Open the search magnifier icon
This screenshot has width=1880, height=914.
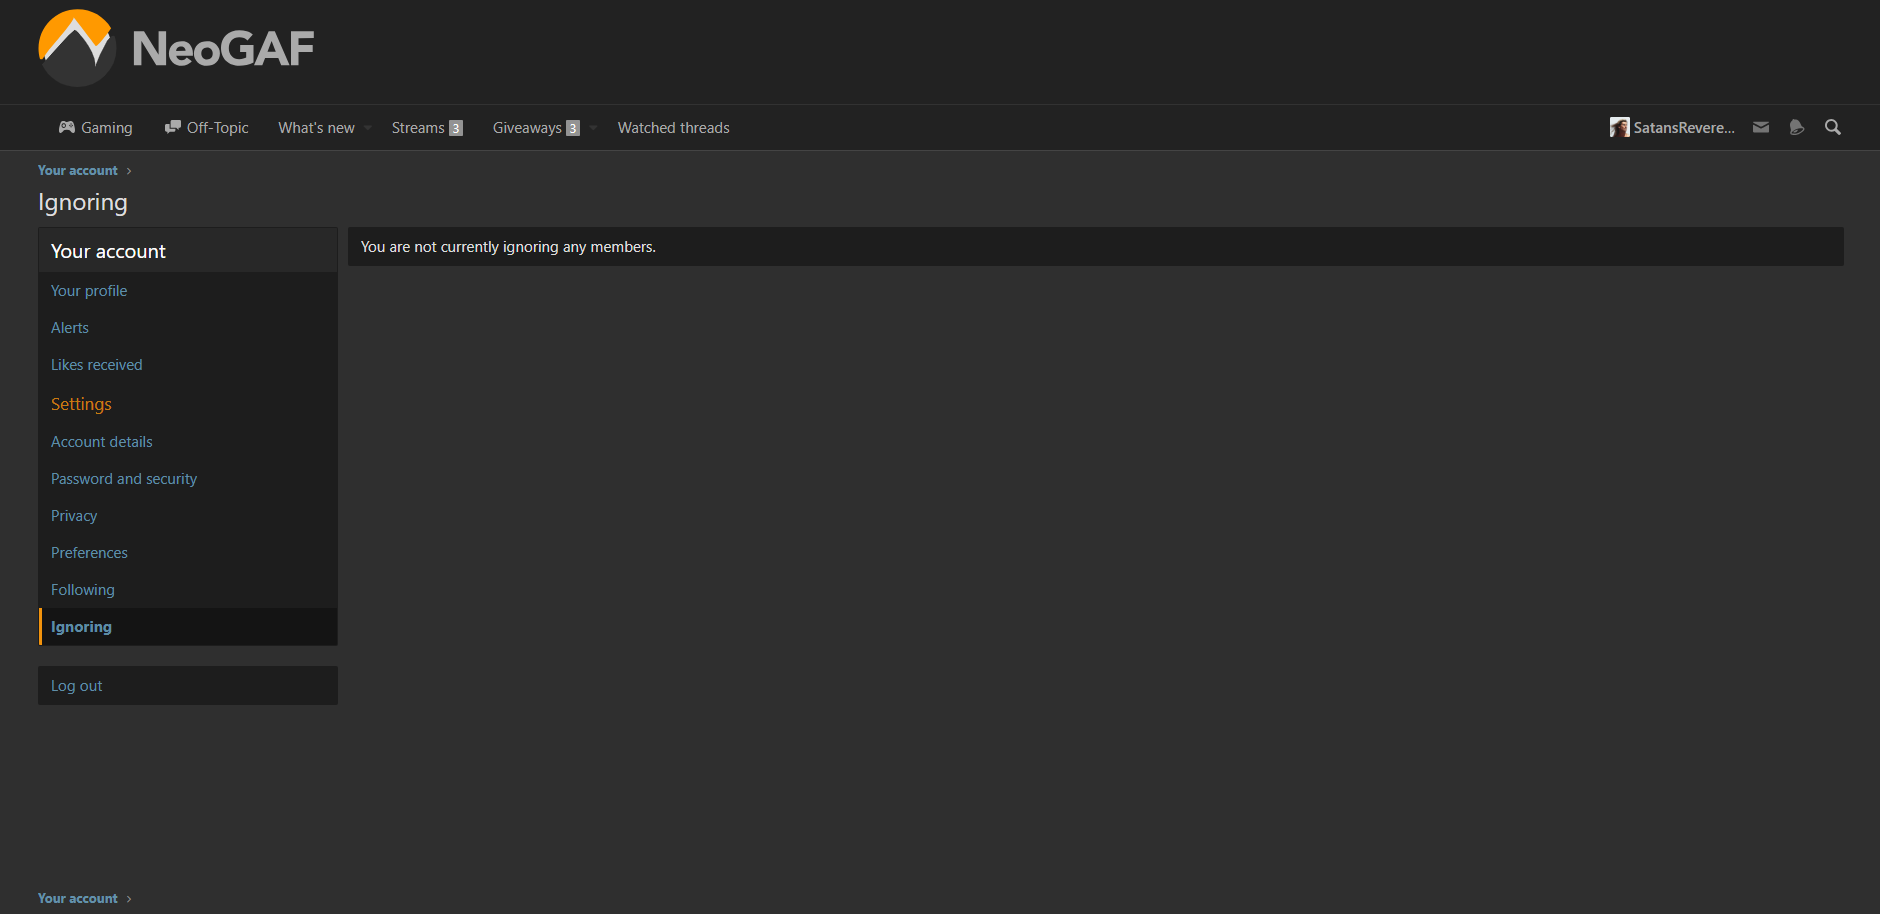1832,127
